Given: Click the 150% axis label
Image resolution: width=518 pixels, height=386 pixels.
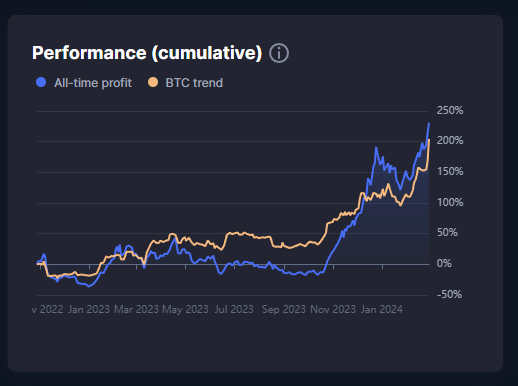Looking at the screenshot, I should (450, 172).
